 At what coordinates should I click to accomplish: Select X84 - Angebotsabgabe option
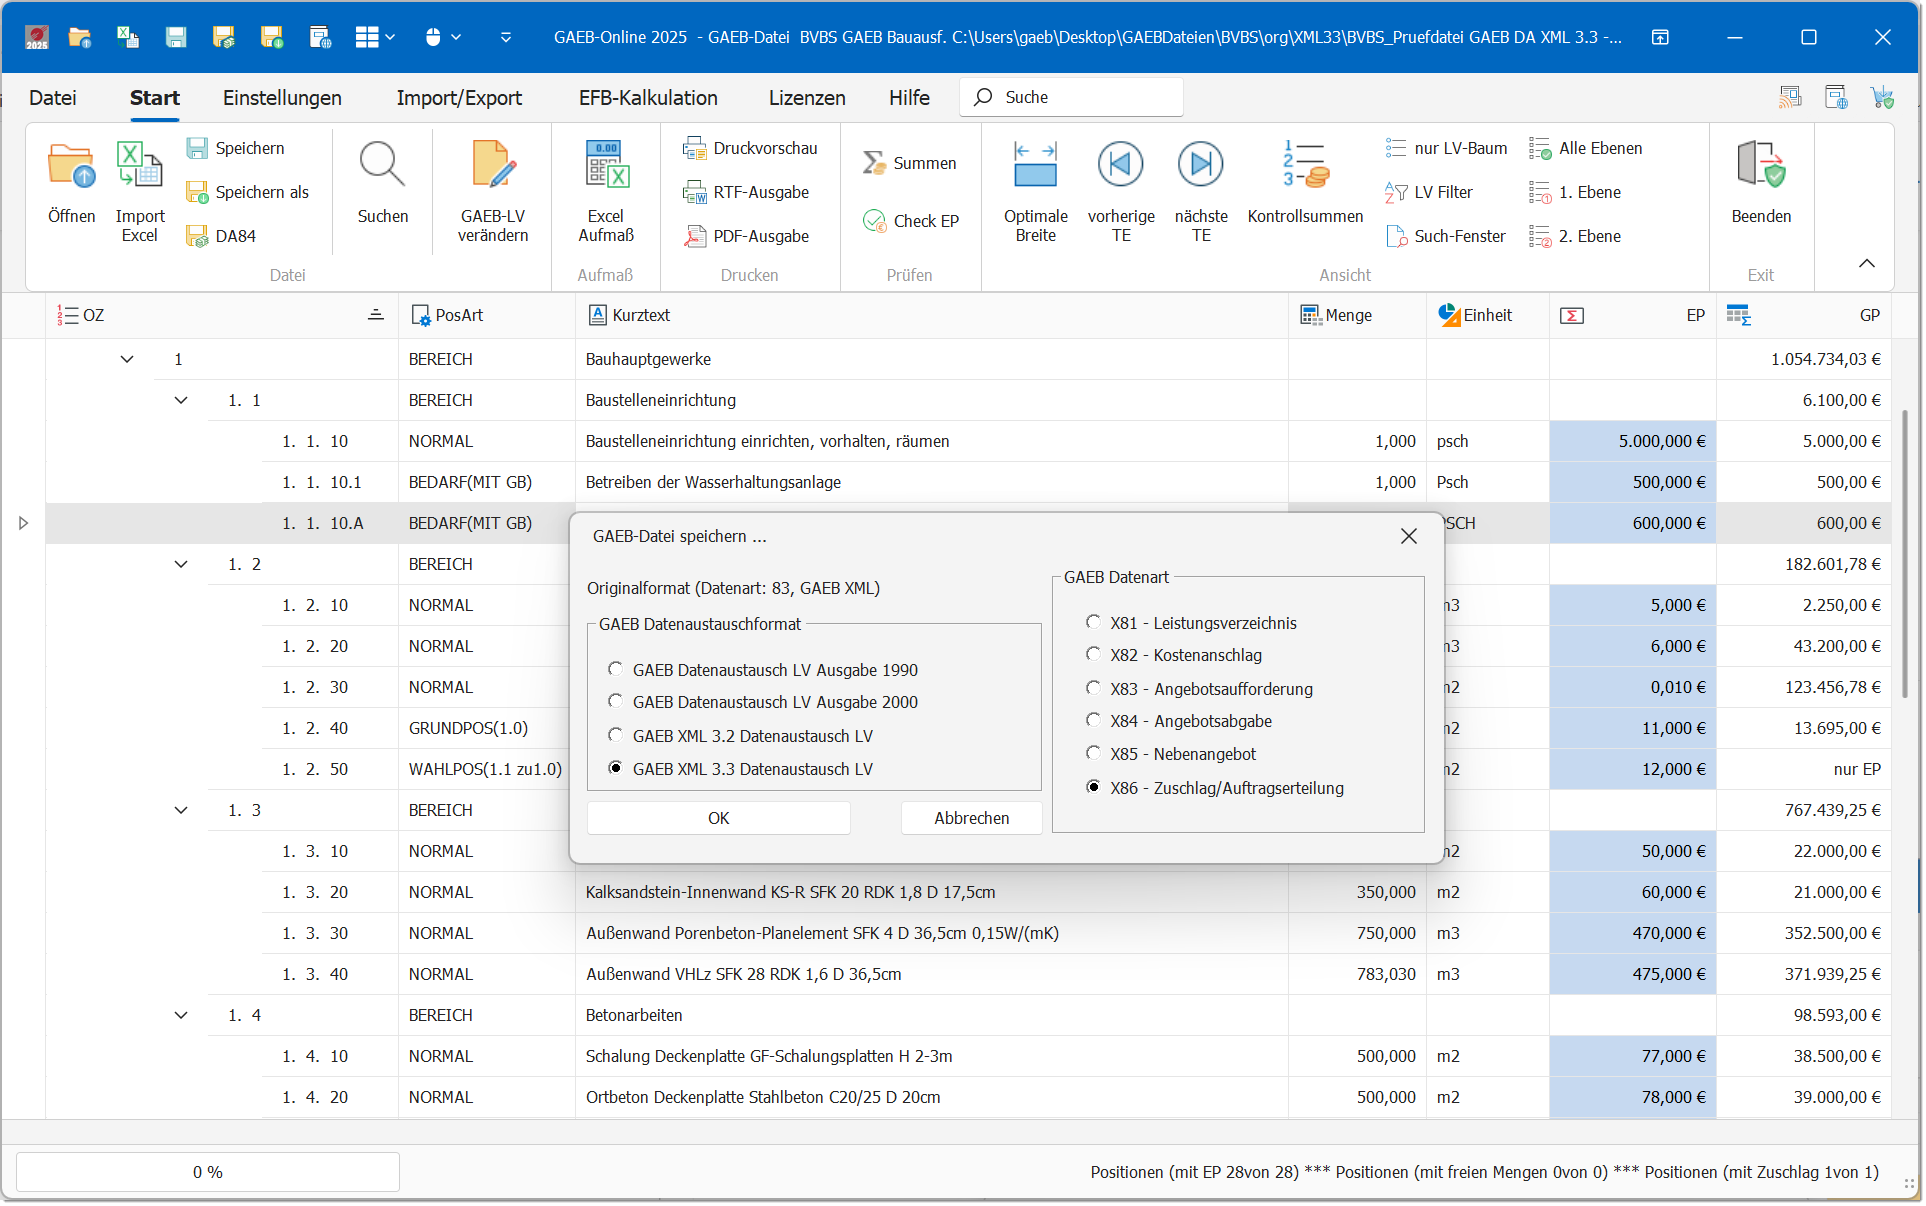[1094, 720]
